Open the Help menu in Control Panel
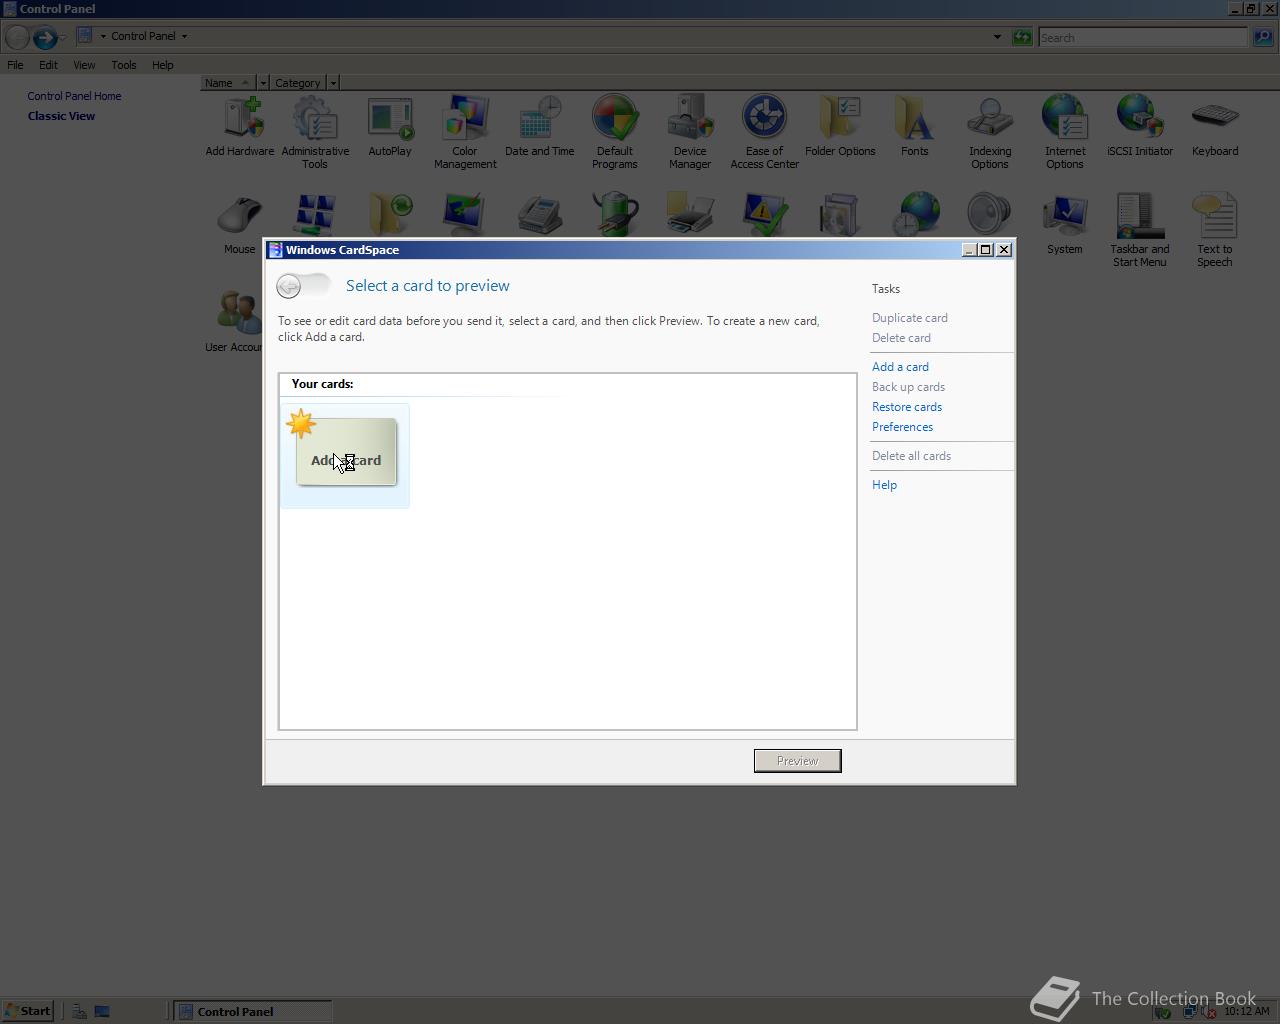1280x1024 pixels. point(162,65)
